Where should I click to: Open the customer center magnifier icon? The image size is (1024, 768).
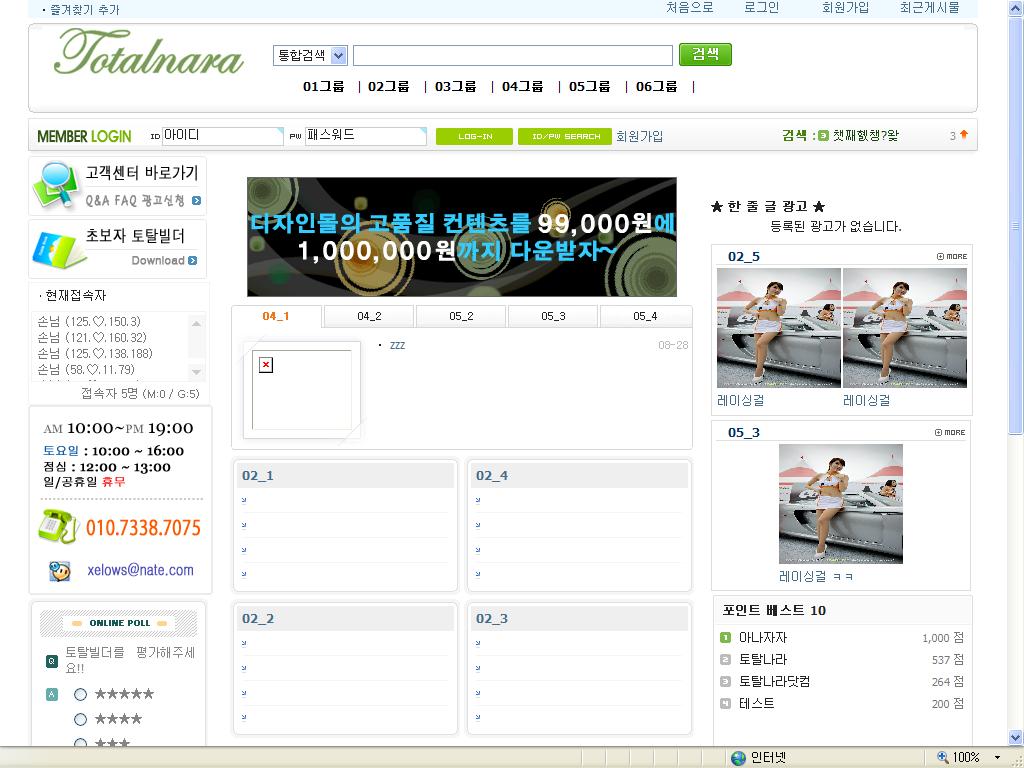tap(56, 185)
